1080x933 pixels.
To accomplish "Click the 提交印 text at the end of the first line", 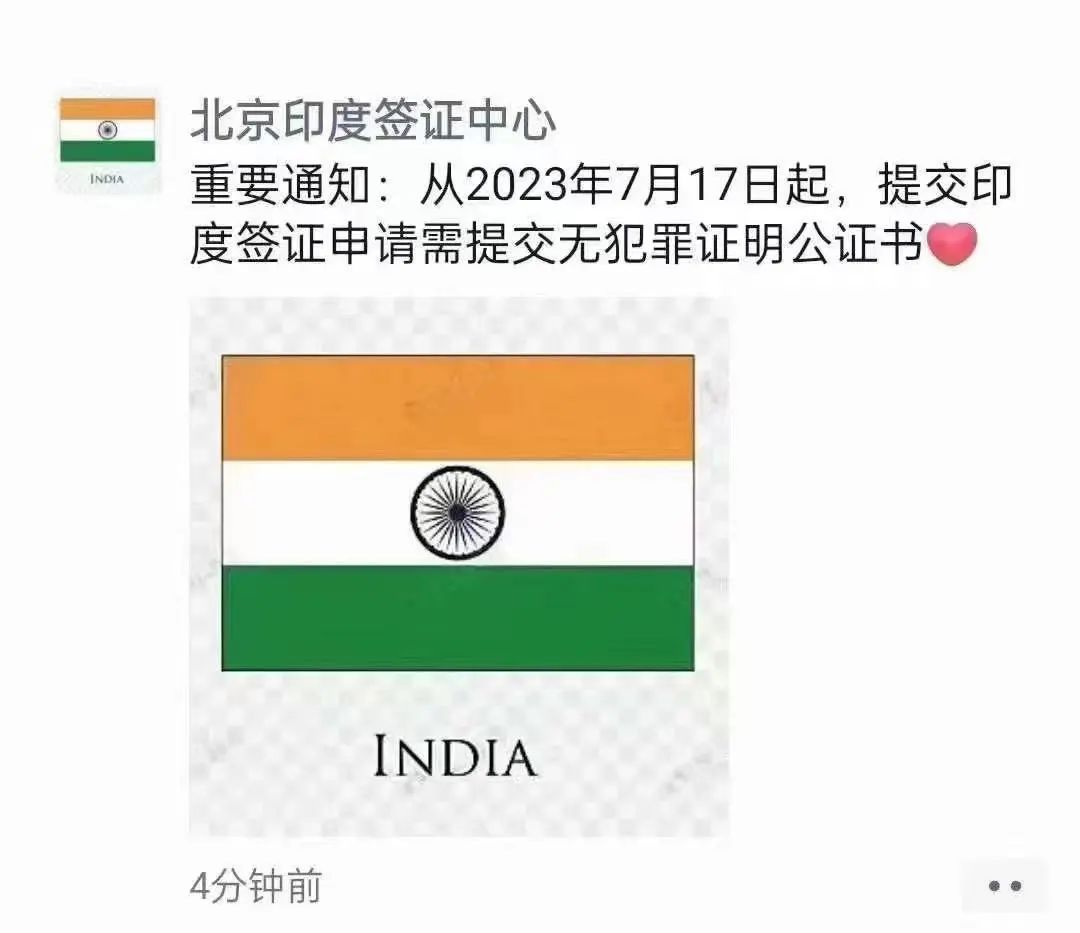I will click(x=945, y=185).
